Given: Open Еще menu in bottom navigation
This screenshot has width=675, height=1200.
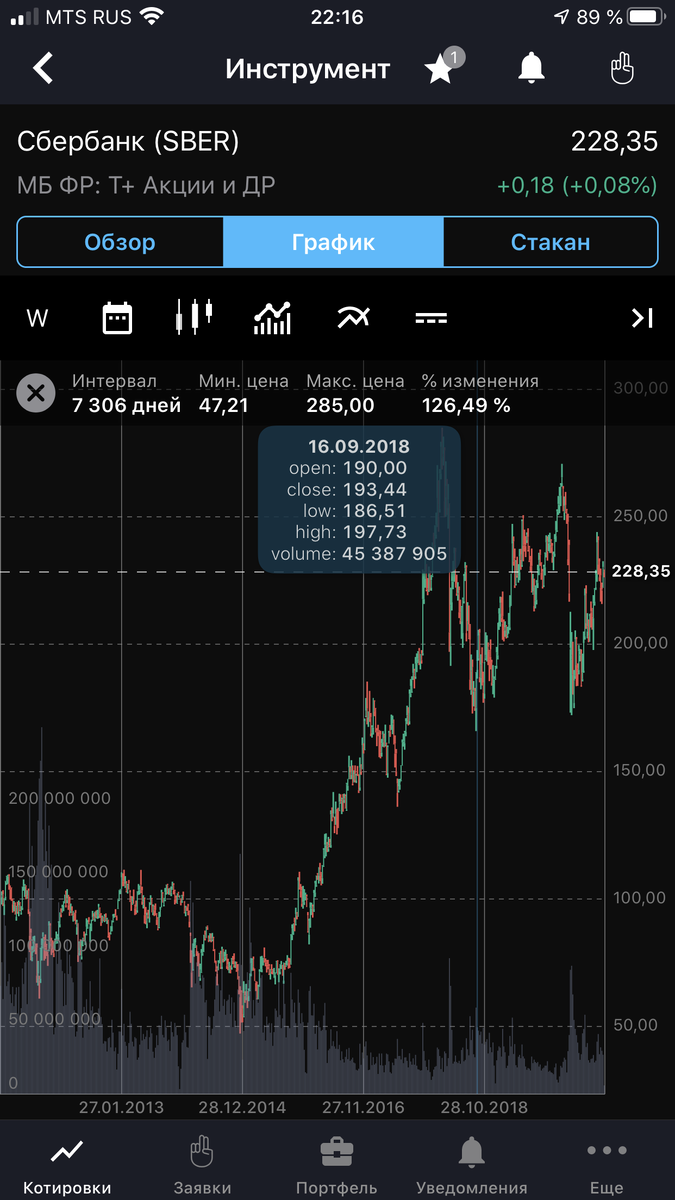Looking at the screenshot, I should click(607, 1165).
